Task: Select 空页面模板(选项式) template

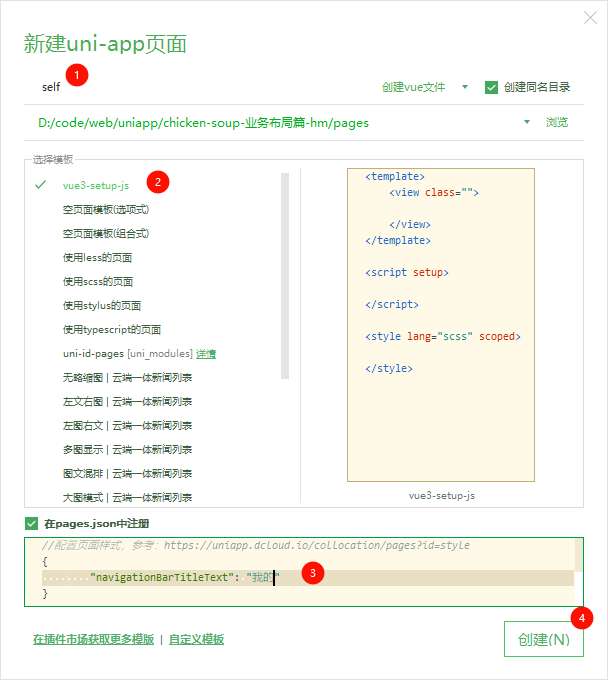Action: point(106,210)
